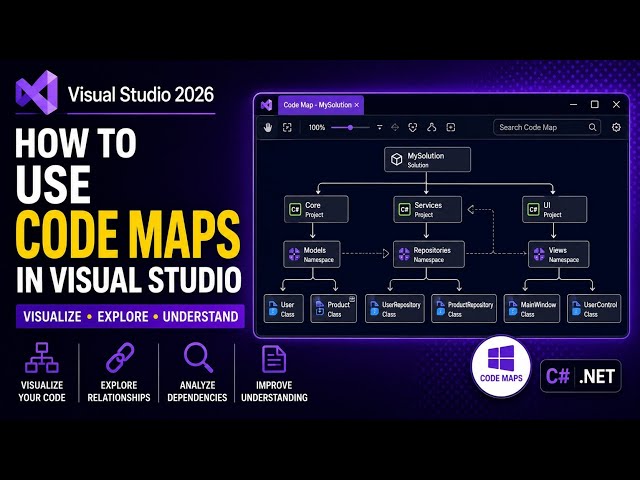Select the Models namespace node
This screenshot has height=480, width=640.
tap(312, 254)
